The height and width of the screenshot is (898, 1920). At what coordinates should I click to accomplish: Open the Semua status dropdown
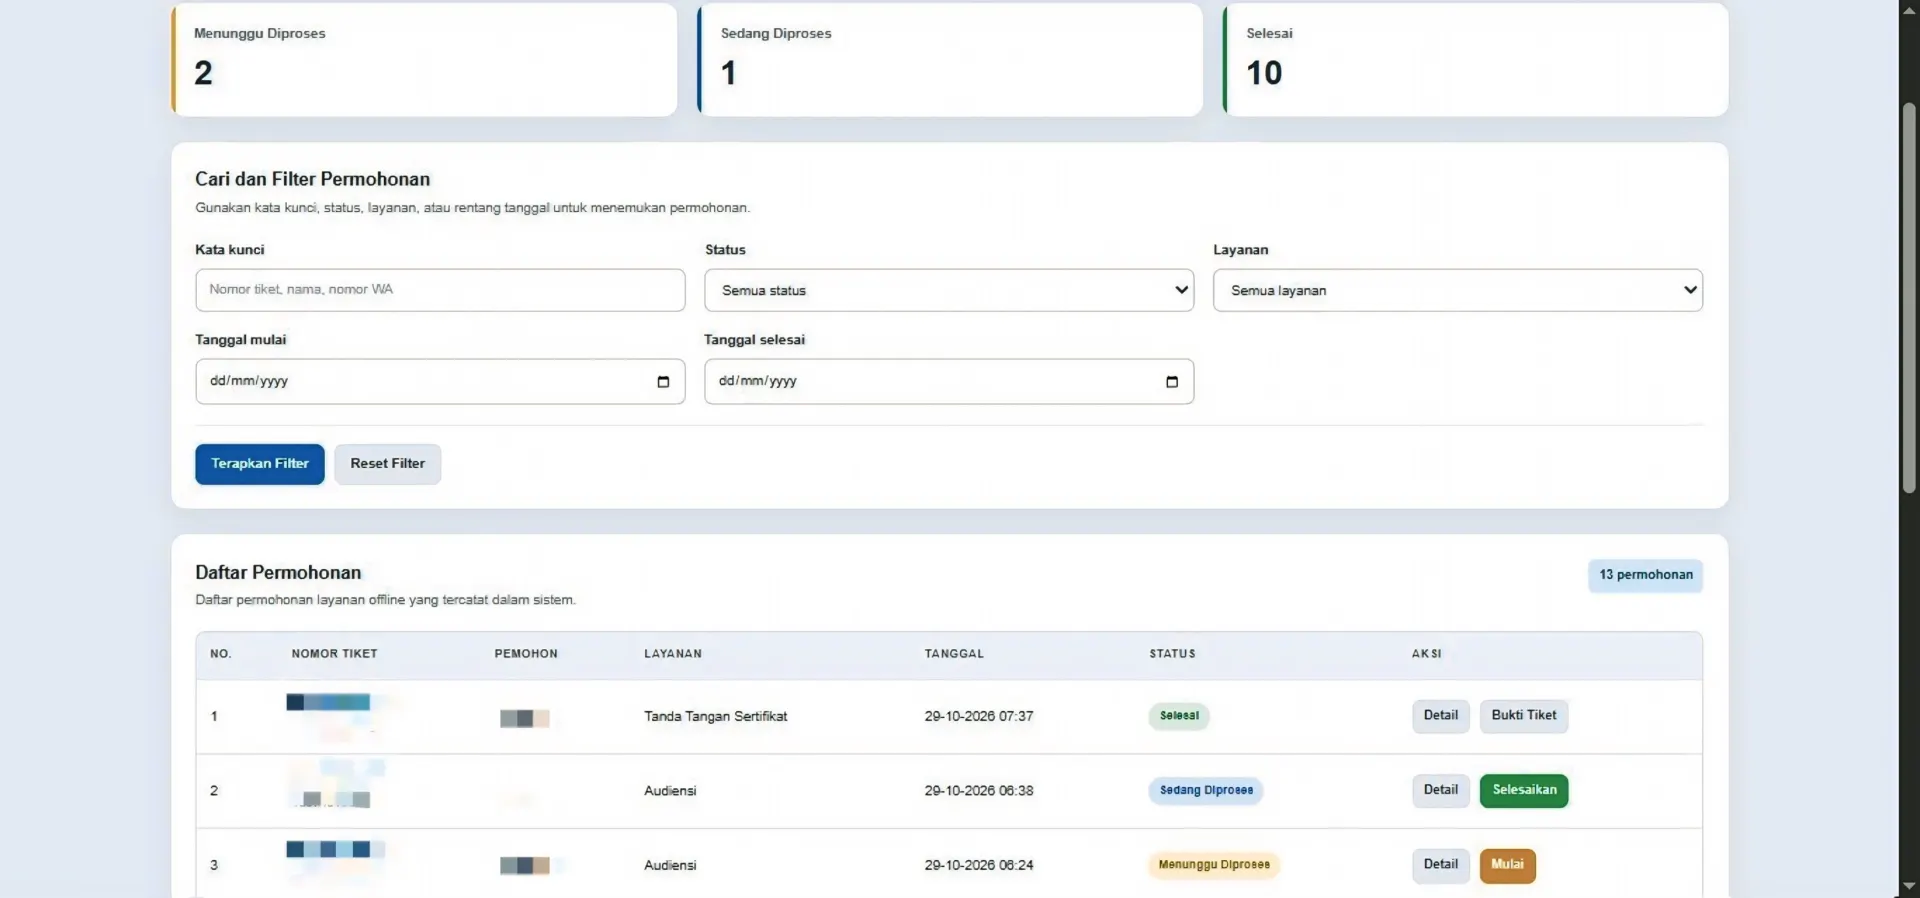coord(949,290)
